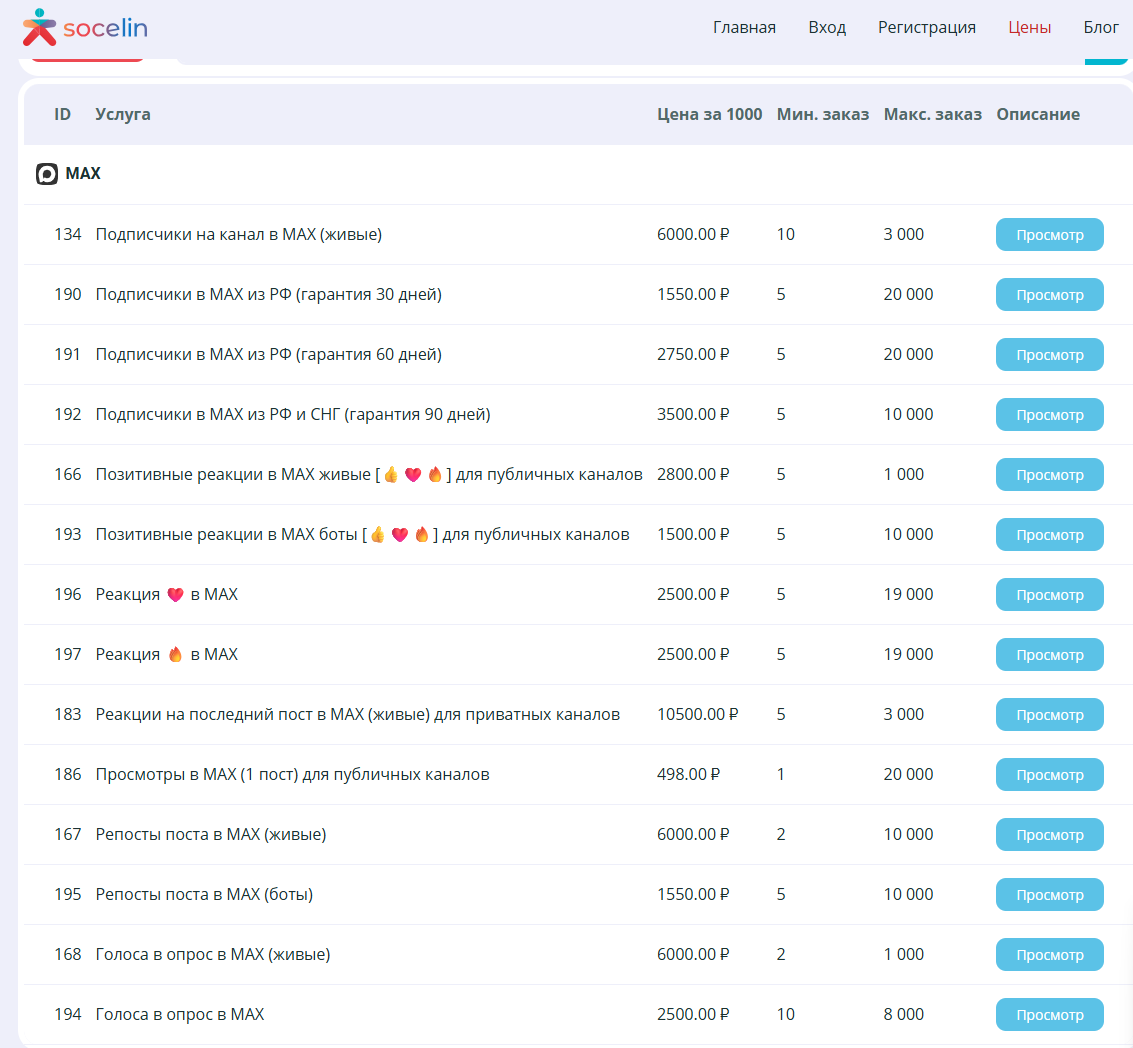Screen dimensions: 1133x1048
Task: Open Просмотр for service 183
Action: pos(1049,715)
